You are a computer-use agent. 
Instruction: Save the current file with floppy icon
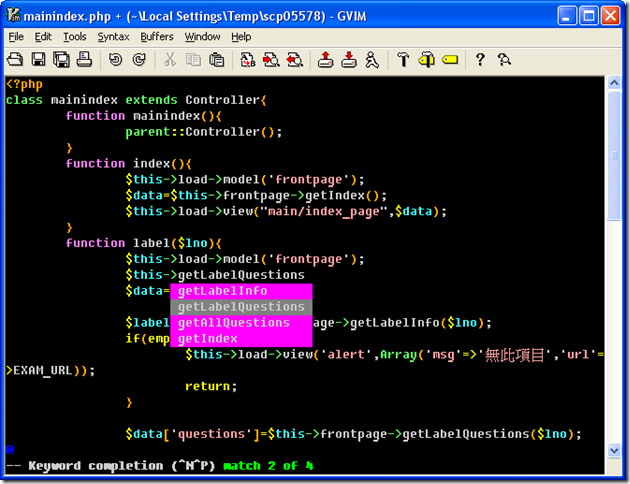(x=39, y=60)
